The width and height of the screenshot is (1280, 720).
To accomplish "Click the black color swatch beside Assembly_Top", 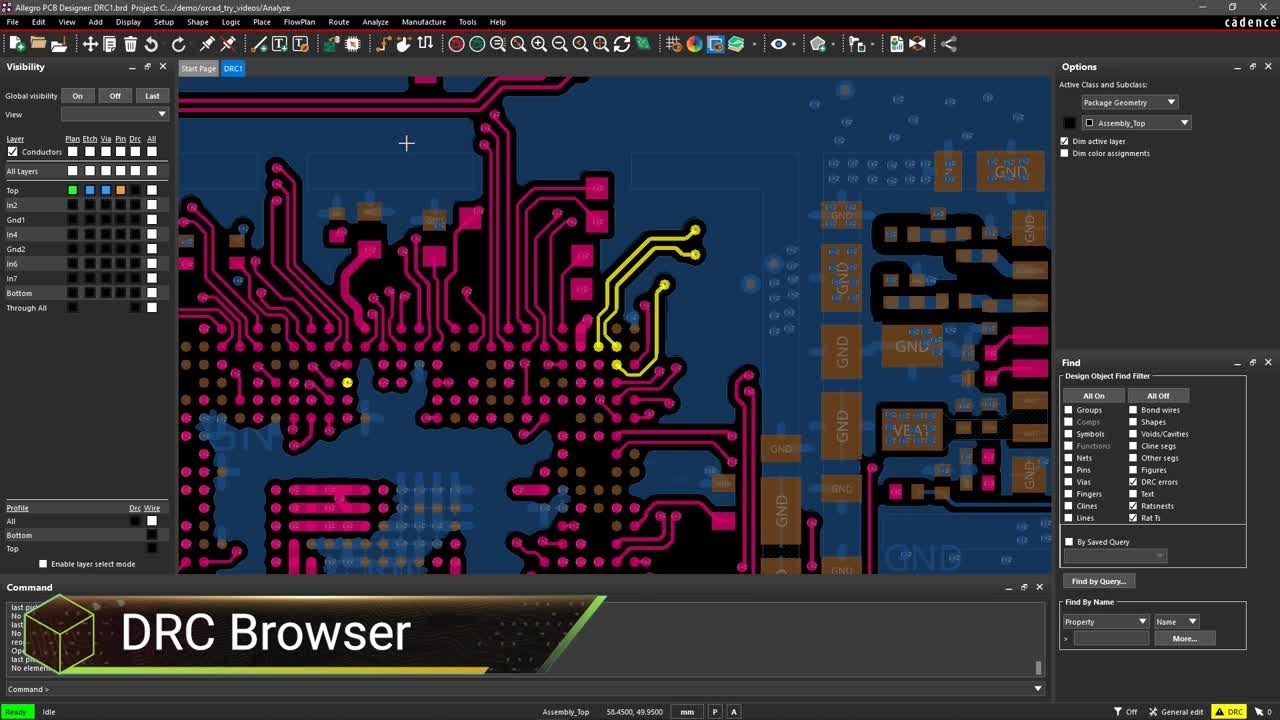I will pyautogui.click(x=1069, y=123).
